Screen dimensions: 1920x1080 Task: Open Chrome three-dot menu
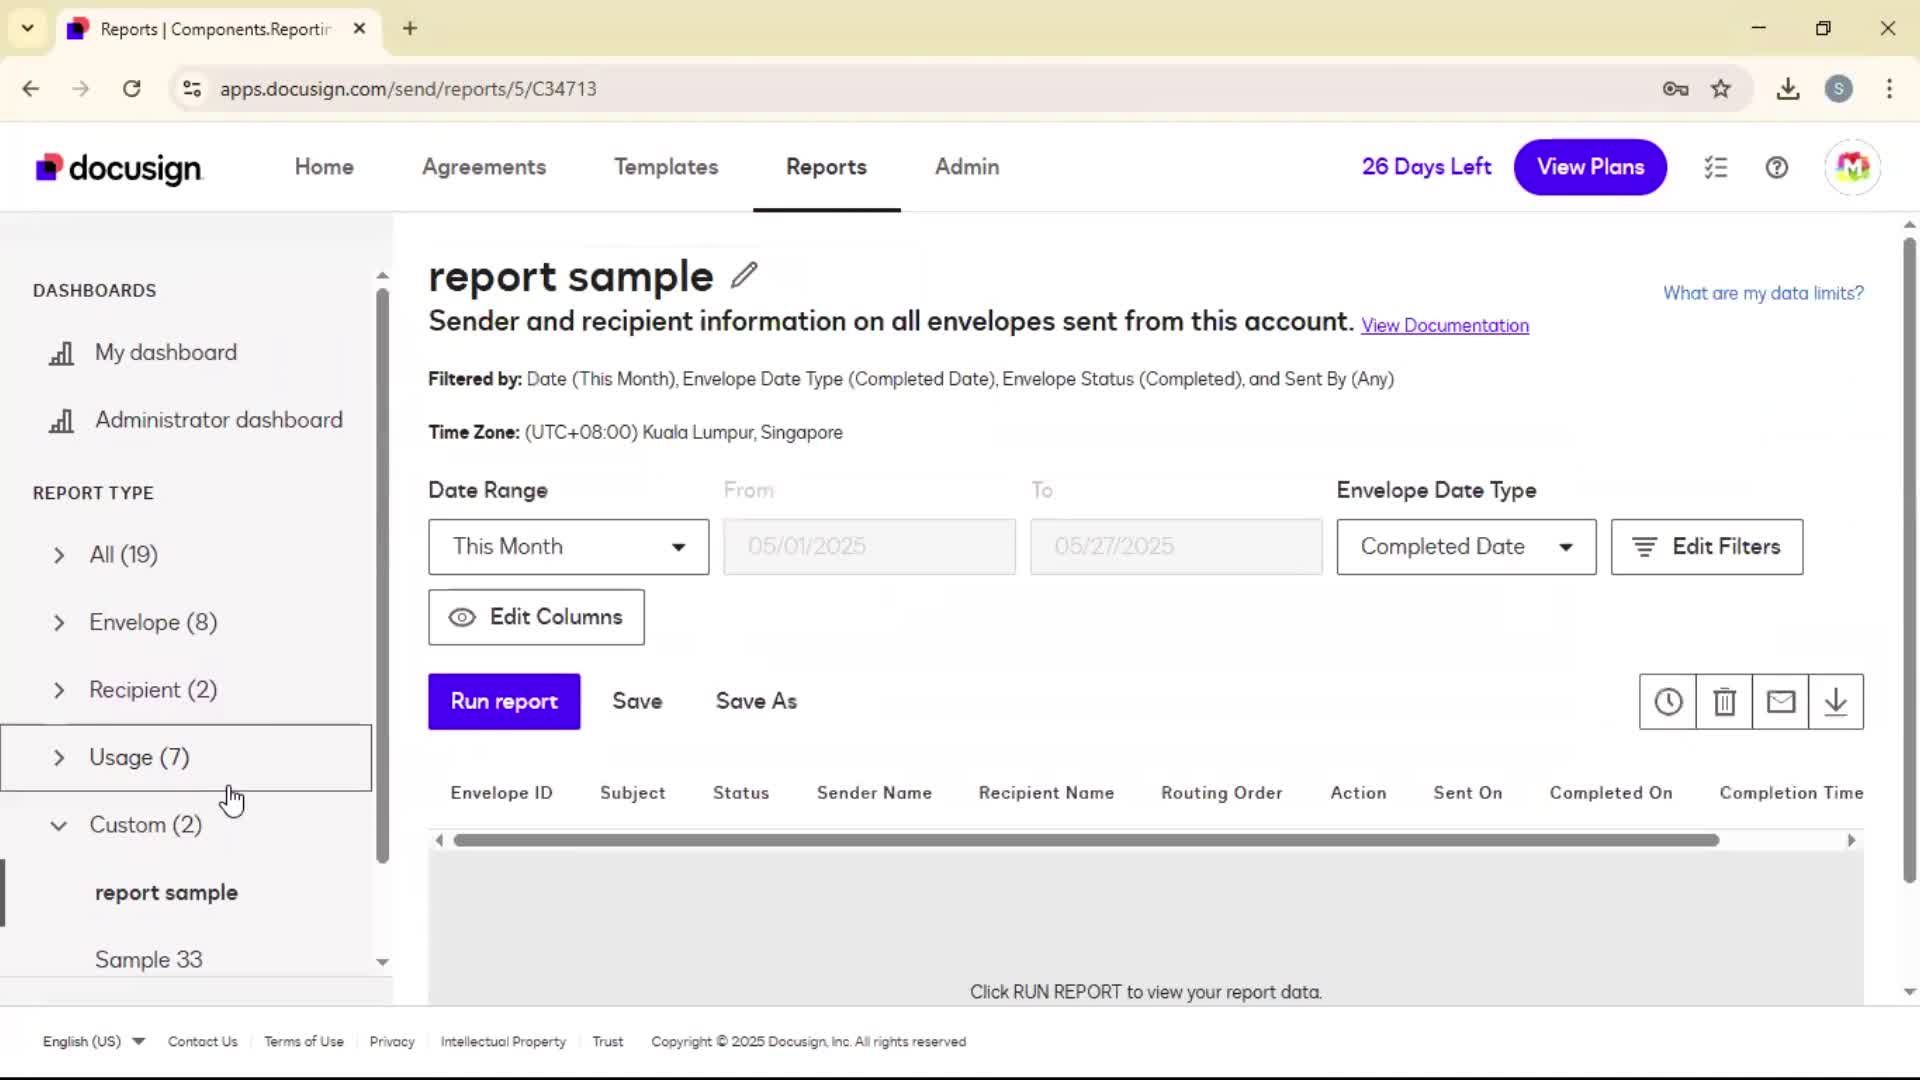point(1889,89)
